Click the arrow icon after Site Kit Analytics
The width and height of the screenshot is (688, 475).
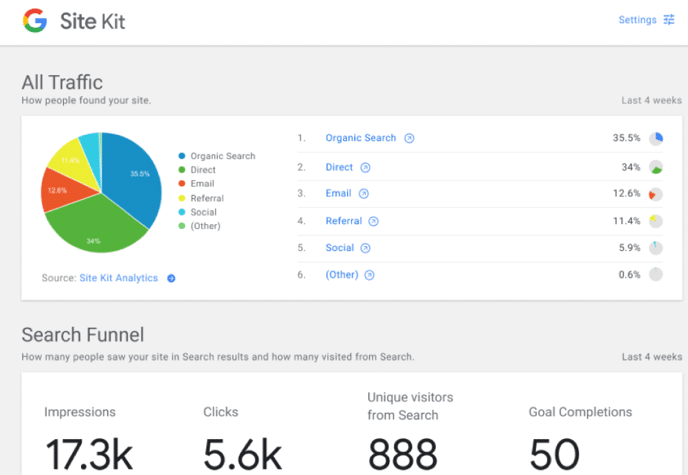[171, 279]
